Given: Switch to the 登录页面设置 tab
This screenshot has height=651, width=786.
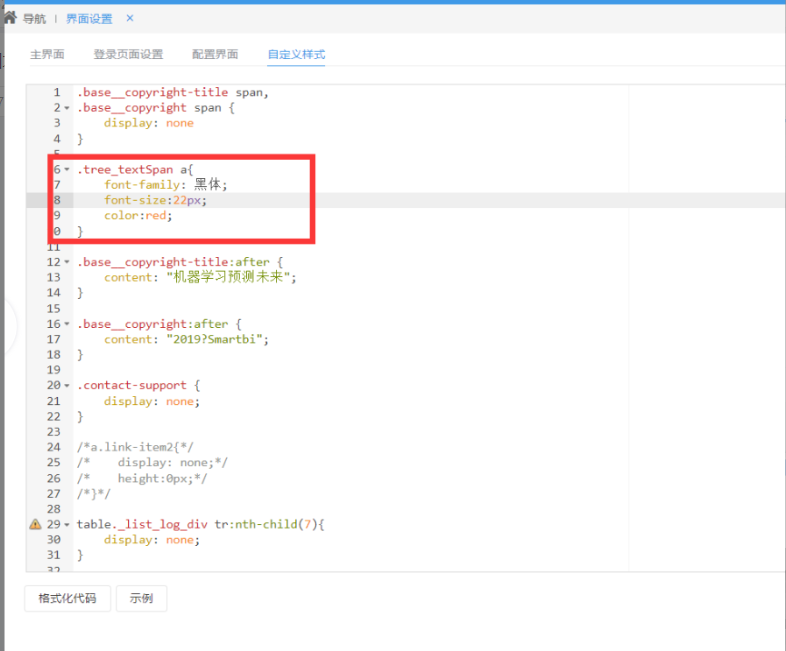Looking at the screenshot, I should (x=128, y=54).
